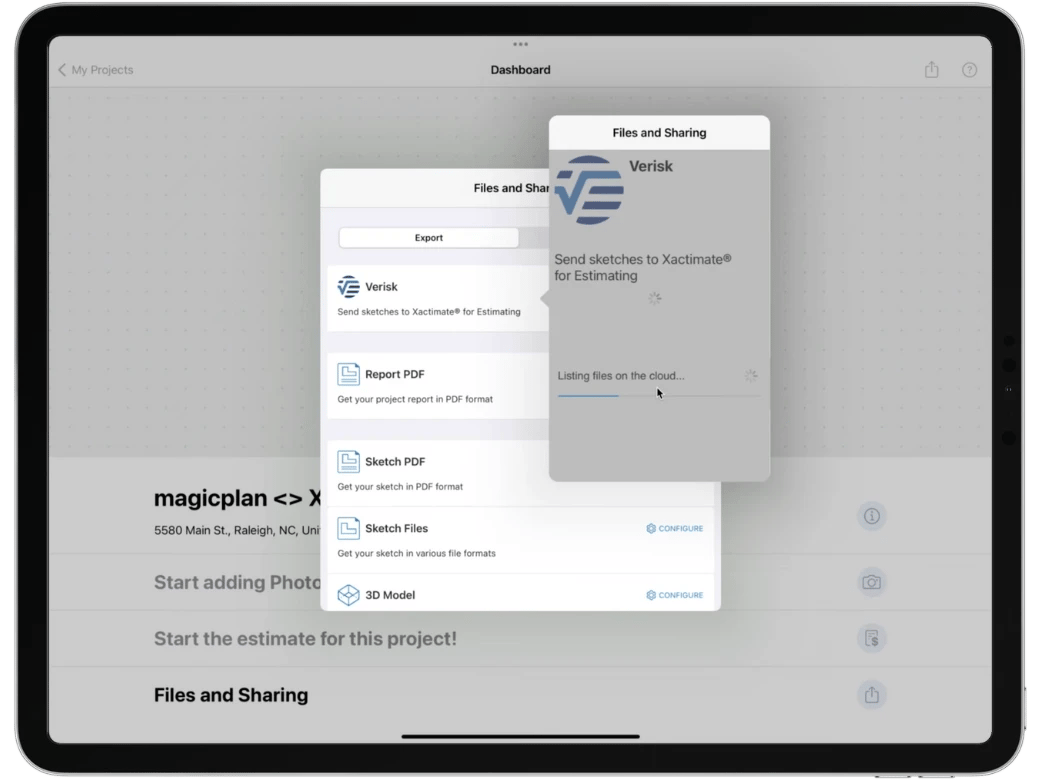Select the Verisk export option icon
This screenshot has height=780, width=1040.
[x=347, y=285]
